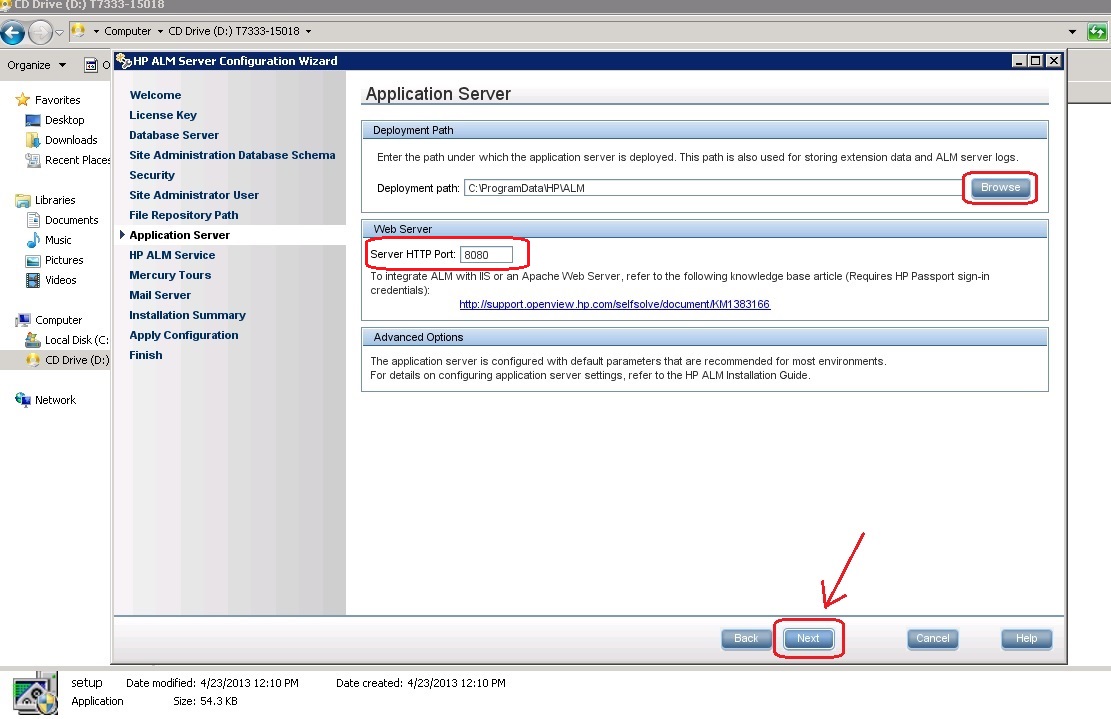This screenshot has height=719, width=1111.
Task: Click the Help button
Action: (x=1026, y=638)
